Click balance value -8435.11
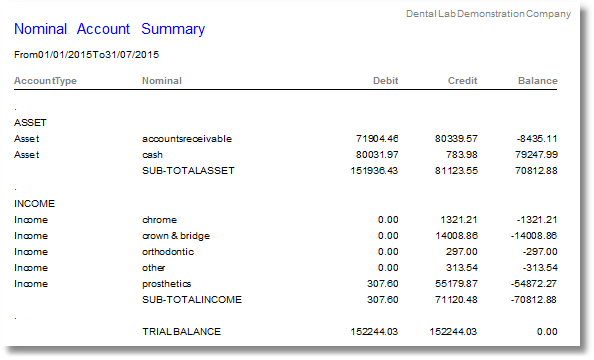 [537, 139]
